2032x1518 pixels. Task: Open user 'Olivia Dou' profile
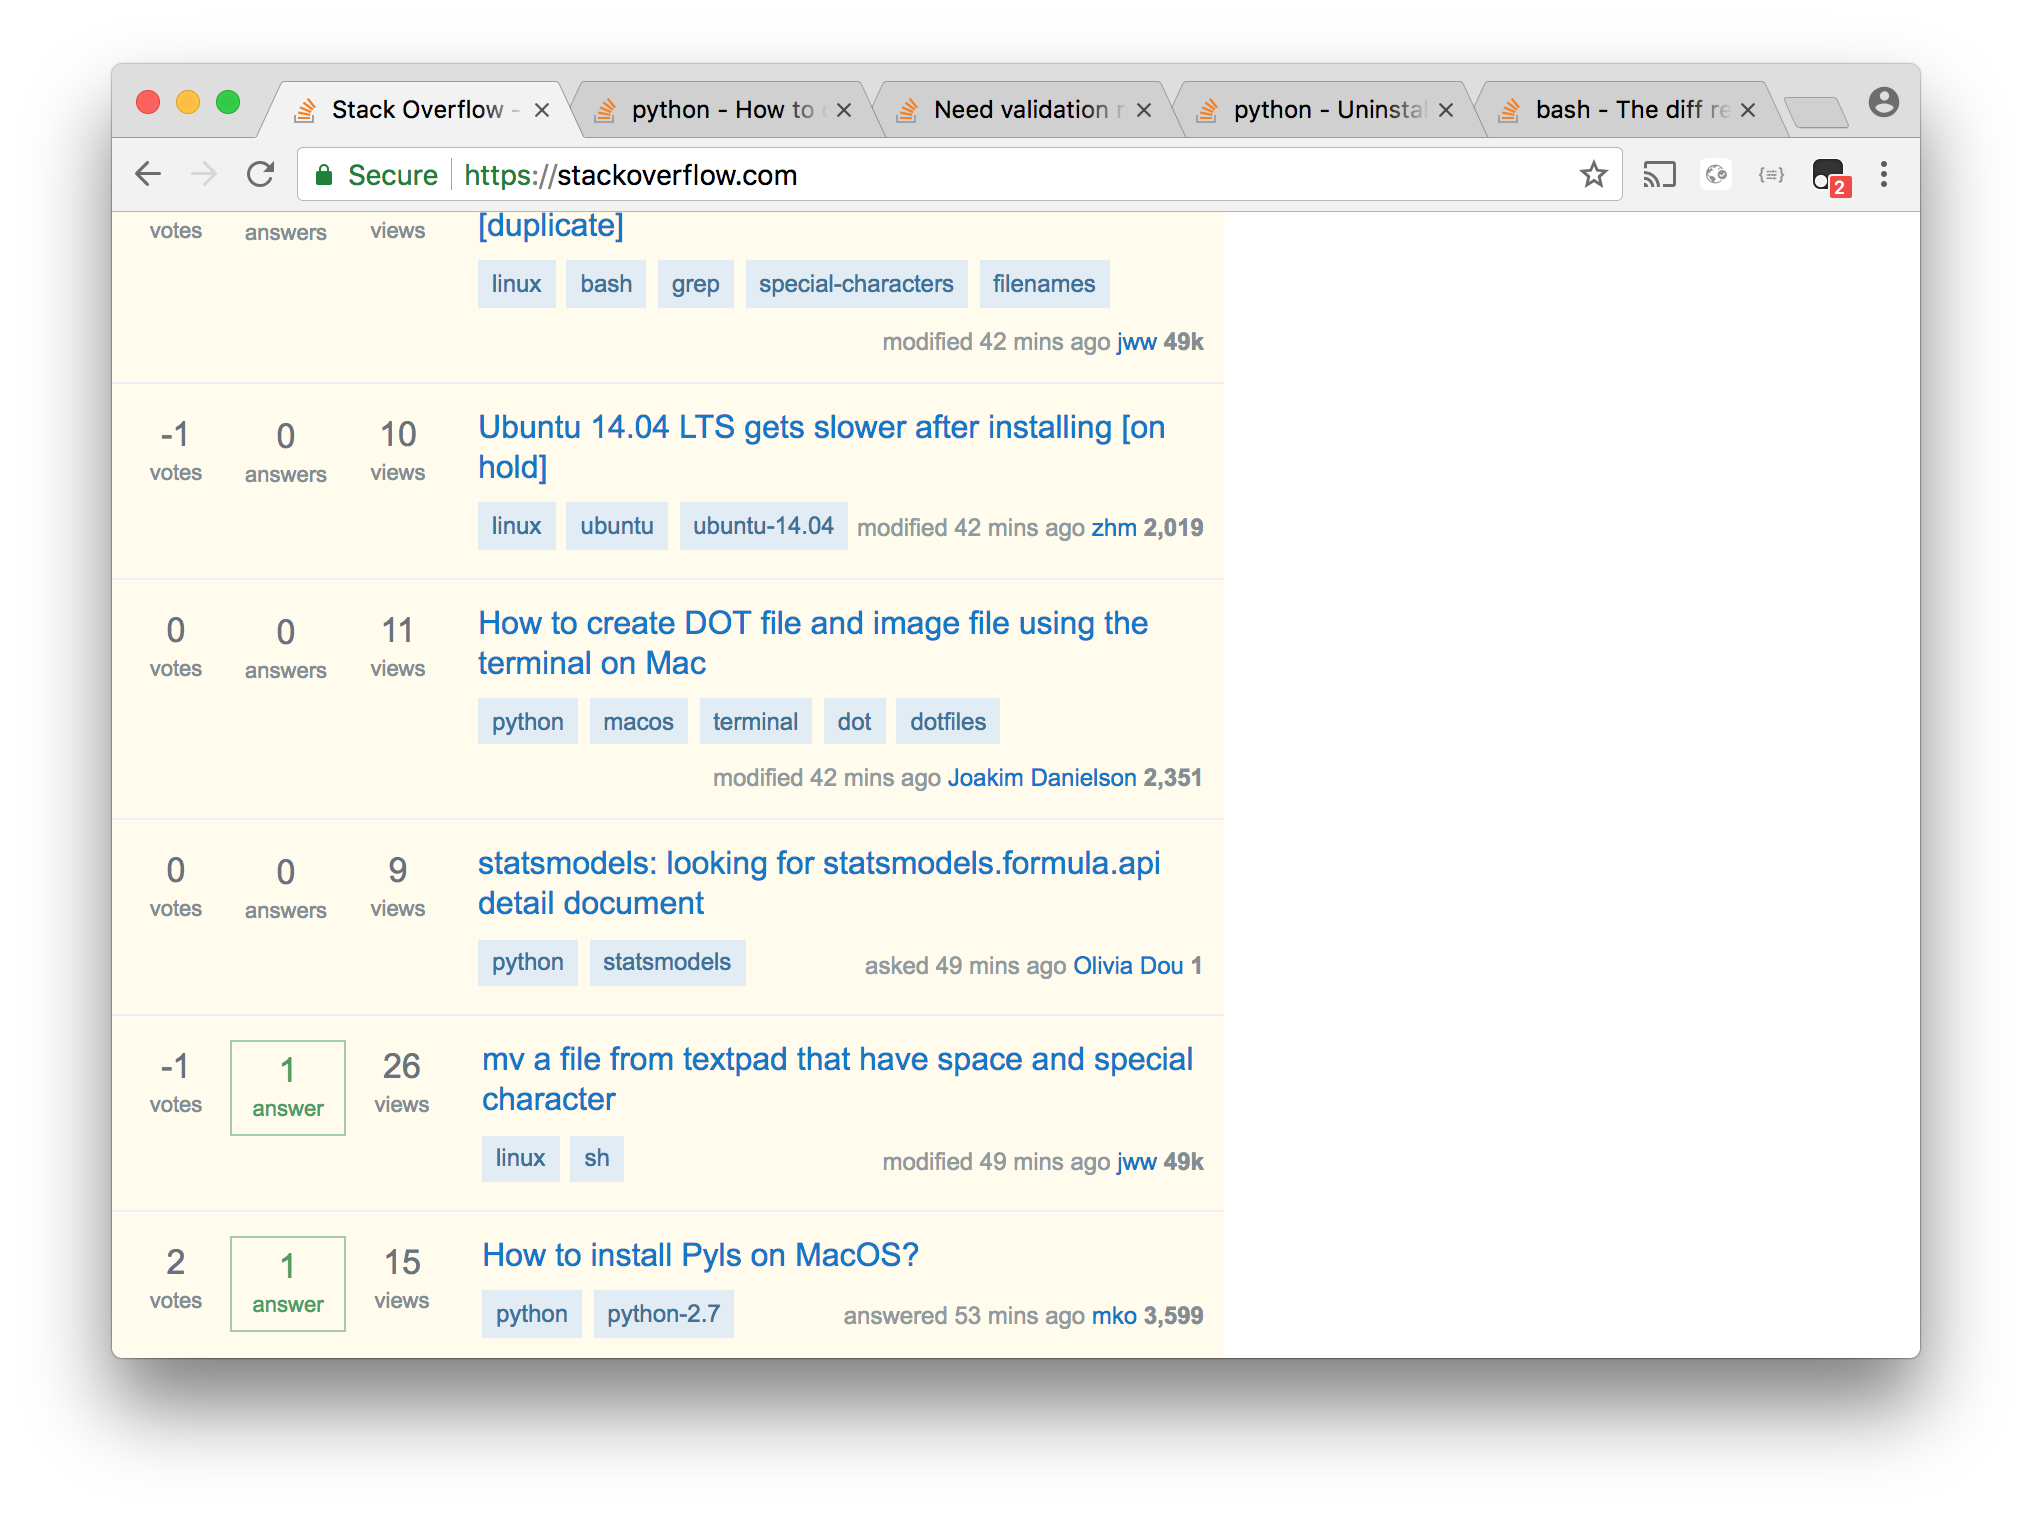pyautogui.click(x=1128, y=966)
